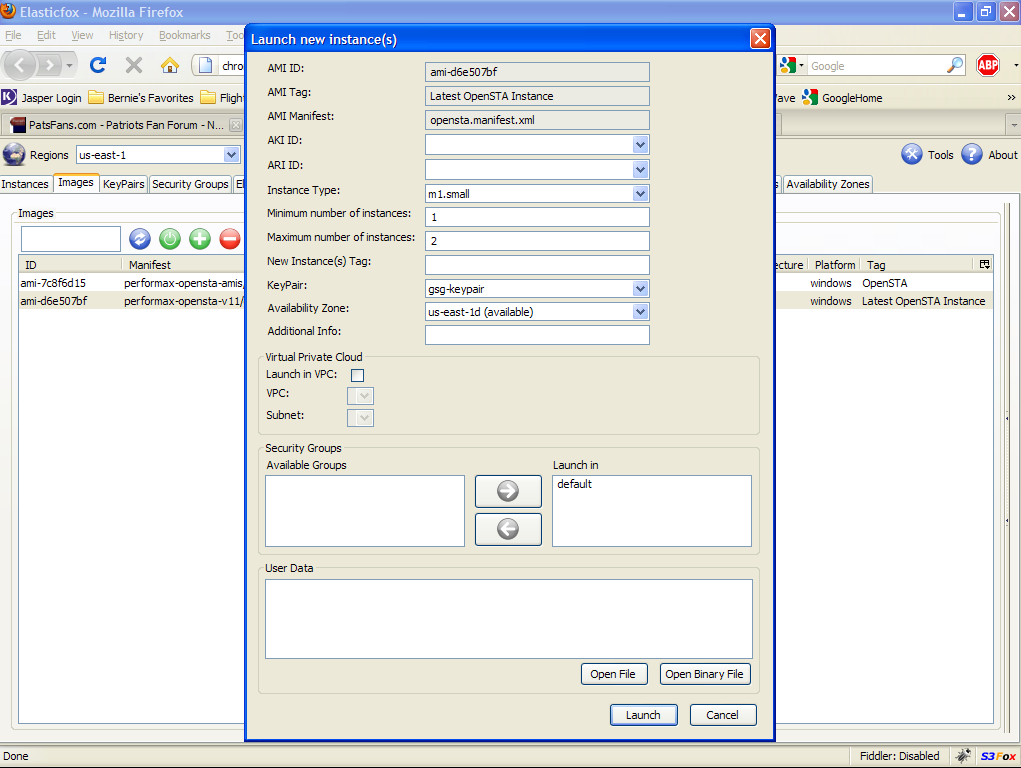
Task: Click Firefox reload page icon
Action: tap(98, 65)
